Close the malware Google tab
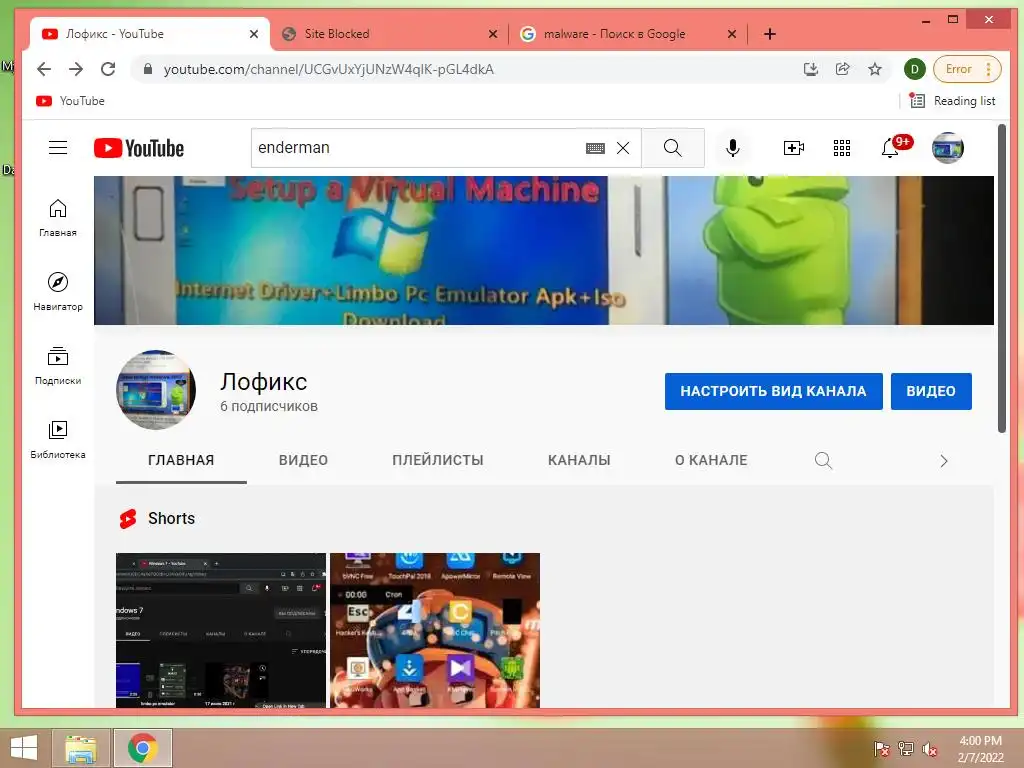Screen dimensions: 1024x768 [732, 34]
